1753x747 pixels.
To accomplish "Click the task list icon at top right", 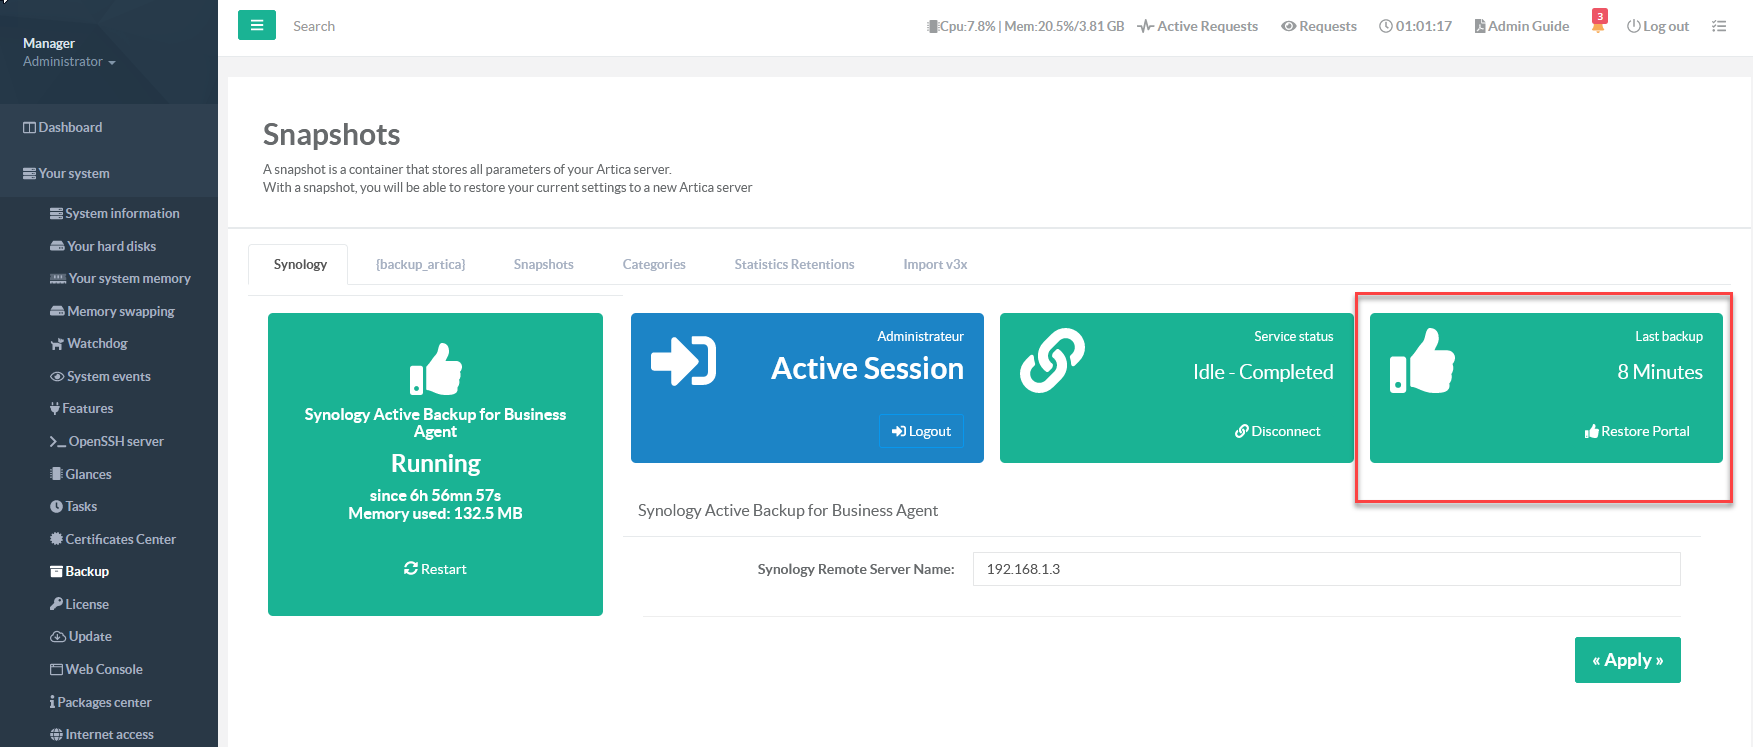I will [1719, 26].
